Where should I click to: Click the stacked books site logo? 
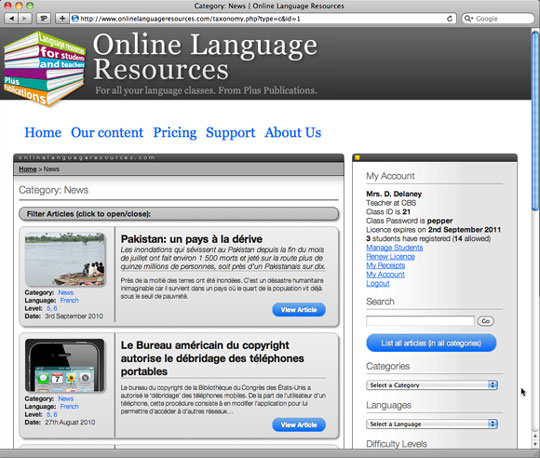tap(44, 69)
